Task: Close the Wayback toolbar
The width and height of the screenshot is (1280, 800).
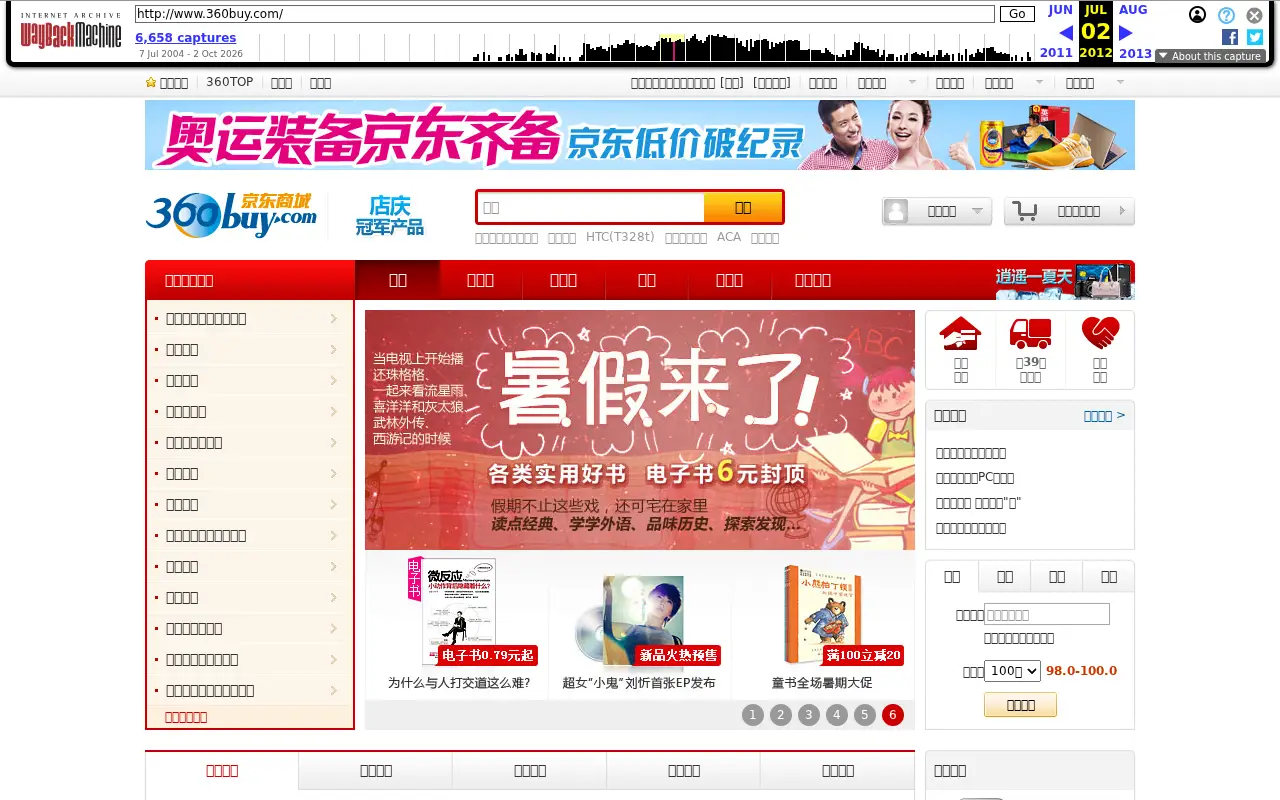Action: click(x=1254, y=15)
